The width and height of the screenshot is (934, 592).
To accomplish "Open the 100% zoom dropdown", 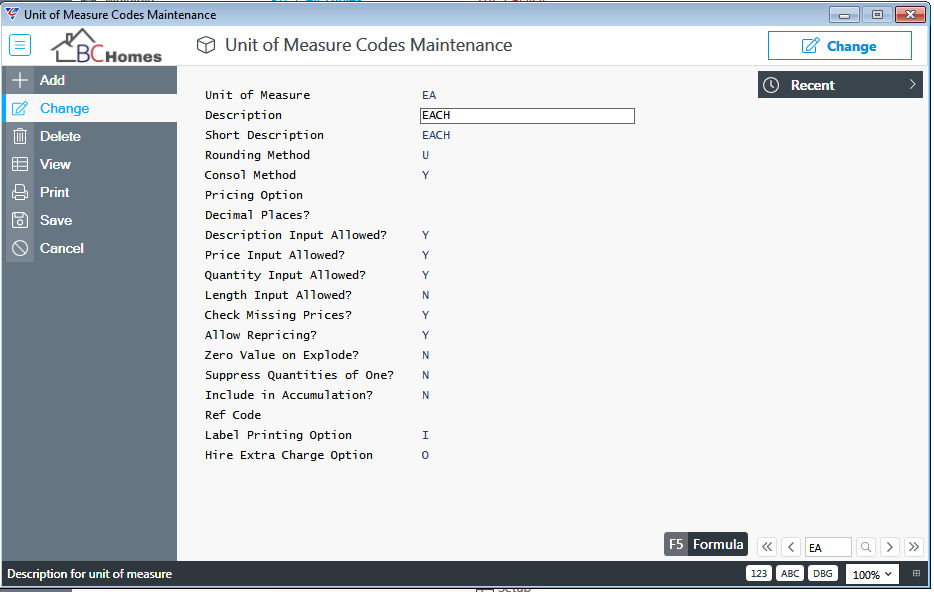I will click(872, 575).
